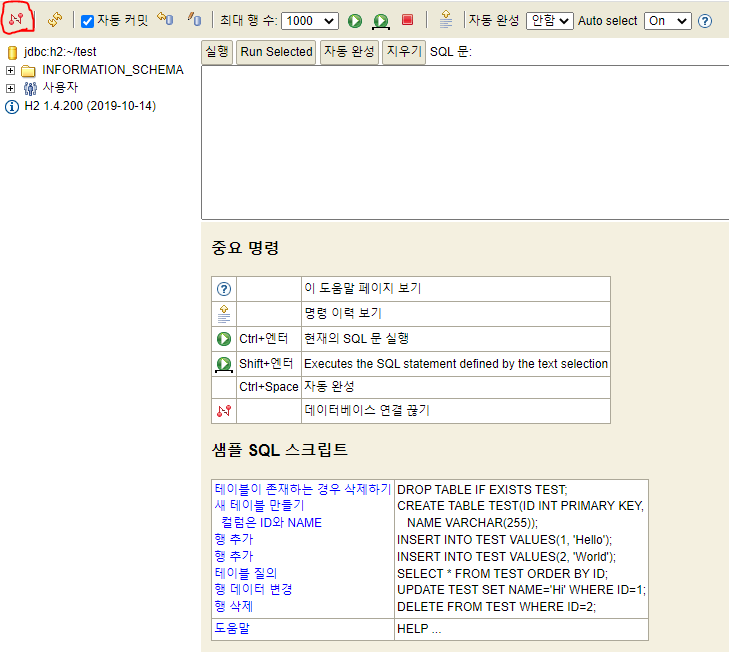Image resolution: width=729 pixels, height=652 pixels.
Task: Click the 명령 이력 보기 text
Action: [x=343, y=313]
